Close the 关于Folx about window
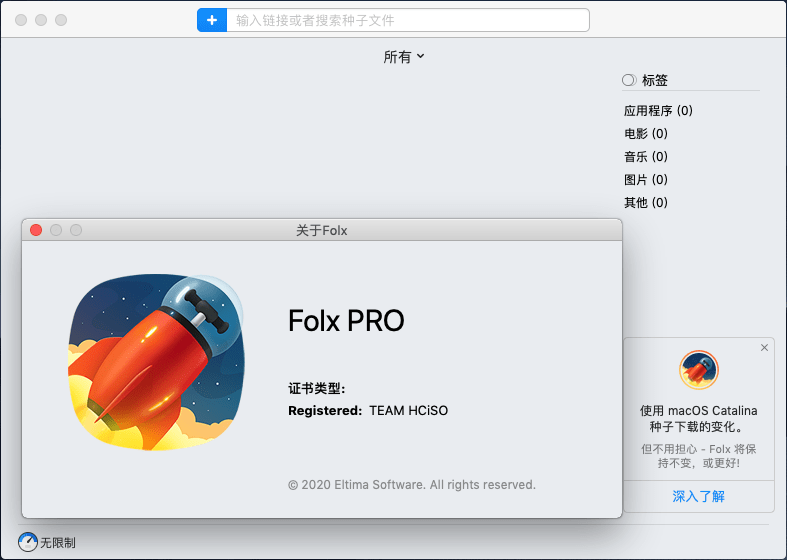The width and height of the screenshot is (787, 560). (36, 230)
